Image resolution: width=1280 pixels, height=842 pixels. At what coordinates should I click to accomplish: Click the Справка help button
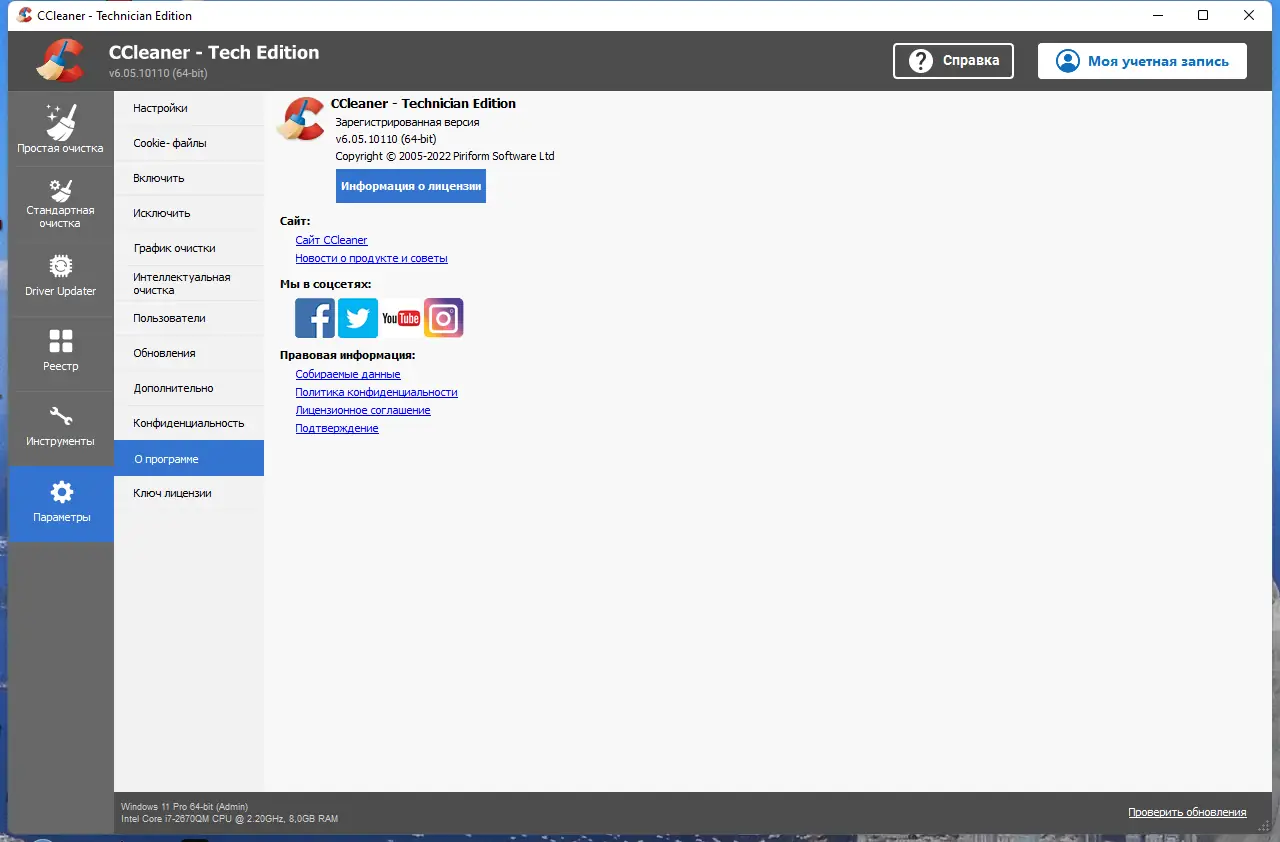pos(953,60)
